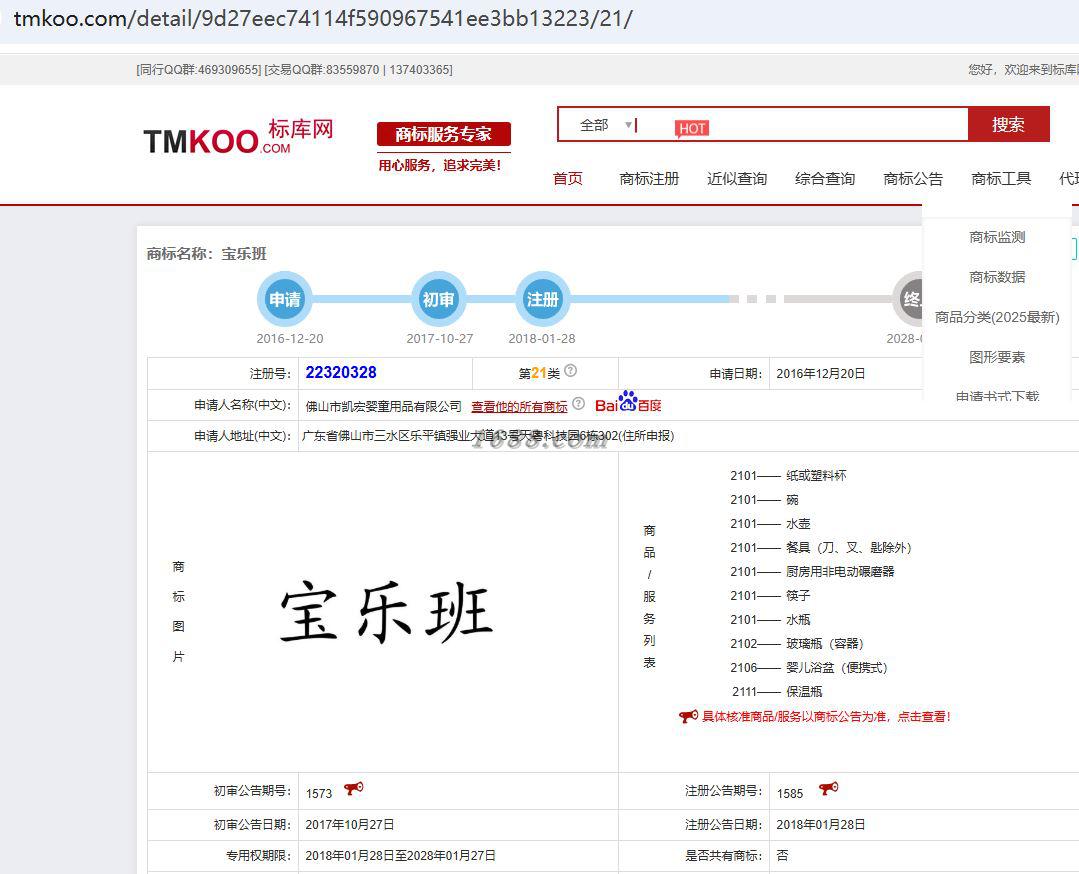Click the 宝乐班 trademark image

click(386, 612)
